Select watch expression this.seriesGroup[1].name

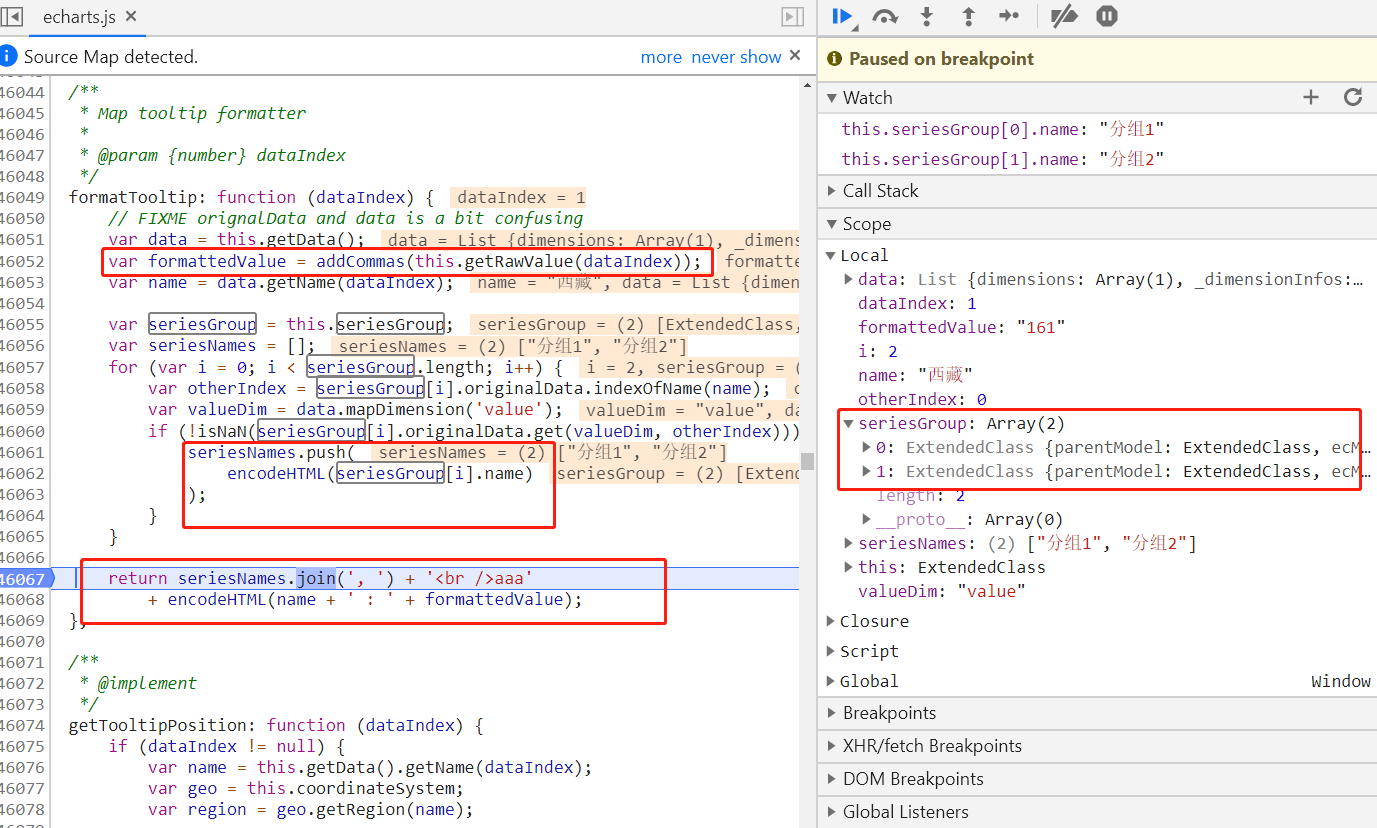pos(1003,159)
